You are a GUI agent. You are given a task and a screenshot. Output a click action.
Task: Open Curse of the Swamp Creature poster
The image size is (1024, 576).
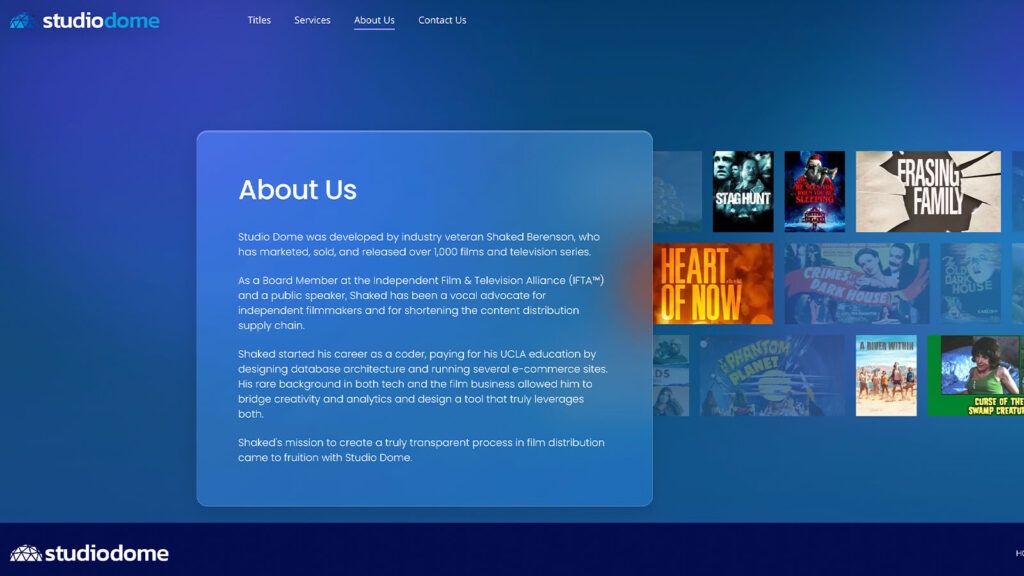(x=974, y=375)
